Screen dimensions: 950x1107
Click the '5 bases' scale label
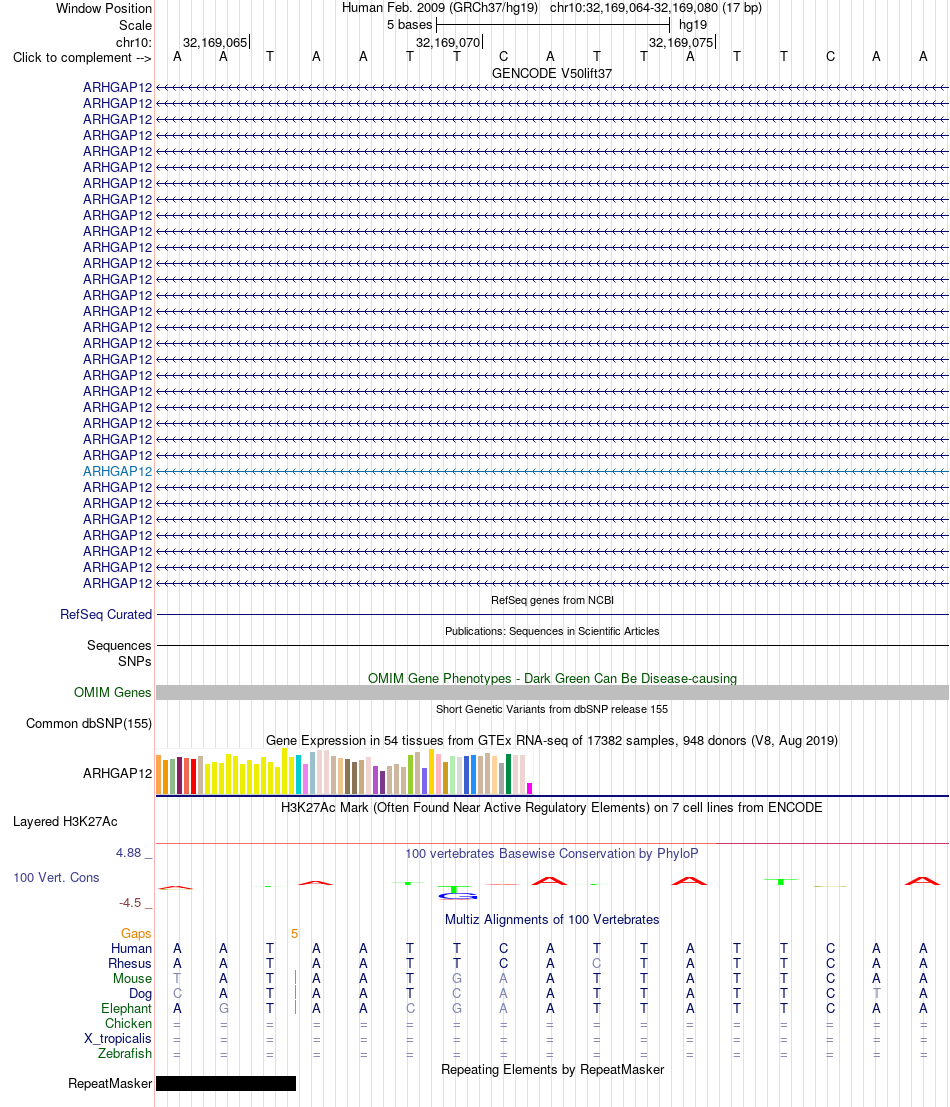click(409, 25)
